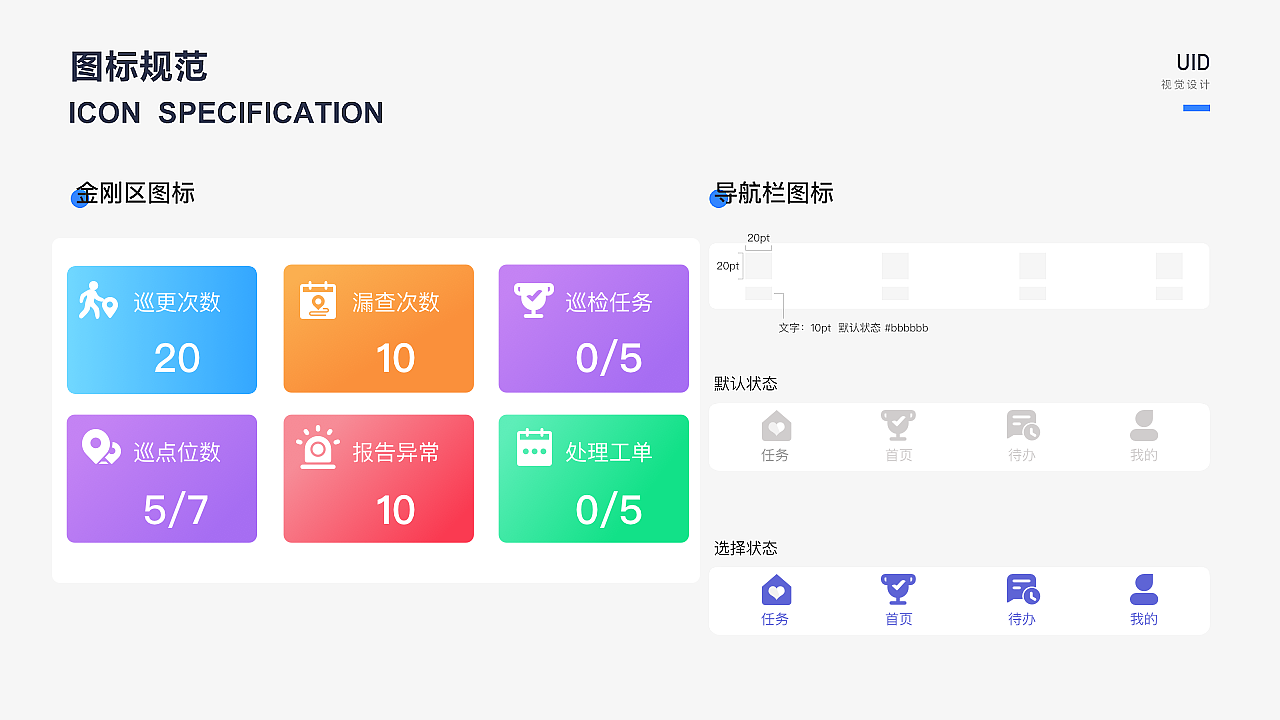This screenshot has width=1280, height=720.
Task: Select the purple 任务 tab label in 选择状态
Action: 775,619
